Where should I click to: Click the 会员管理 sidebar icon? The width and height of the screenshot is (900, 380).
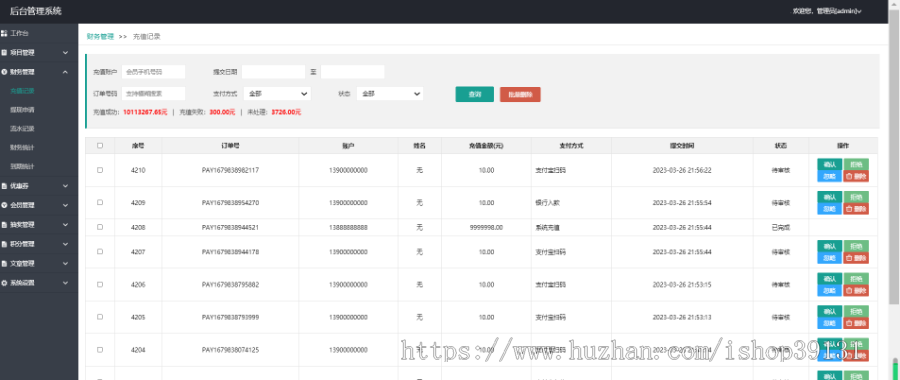[x=4, y=205]
